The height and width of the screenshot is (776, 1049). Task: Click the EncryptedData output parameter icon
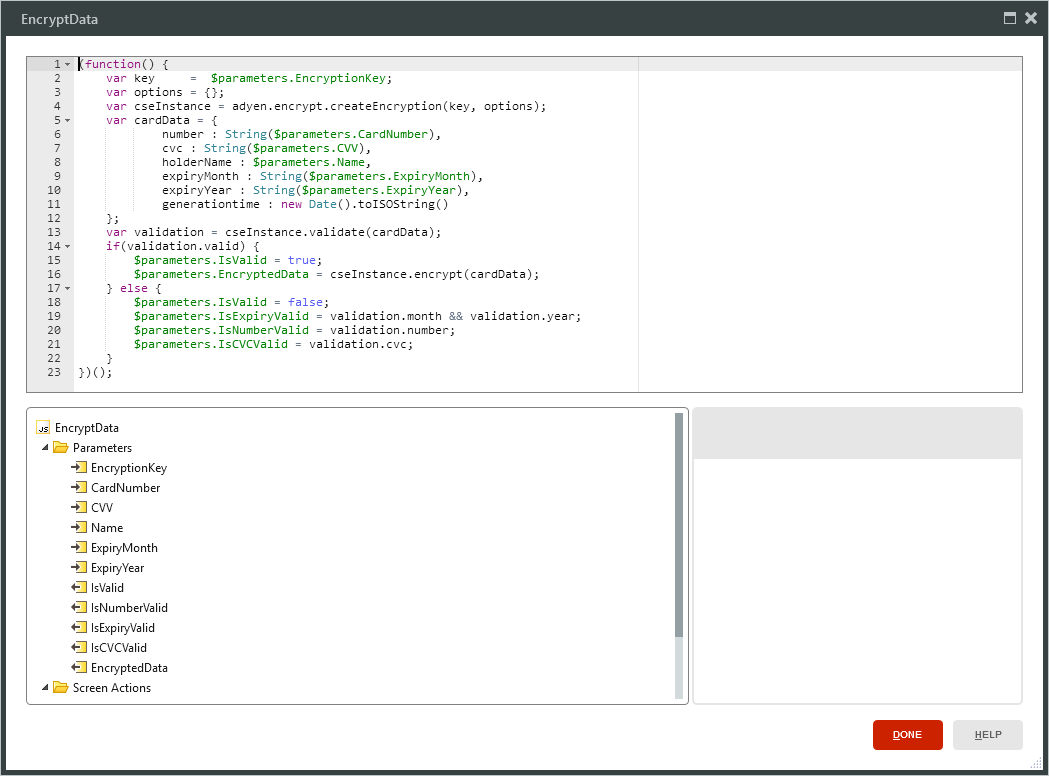[x=79, y=668]
